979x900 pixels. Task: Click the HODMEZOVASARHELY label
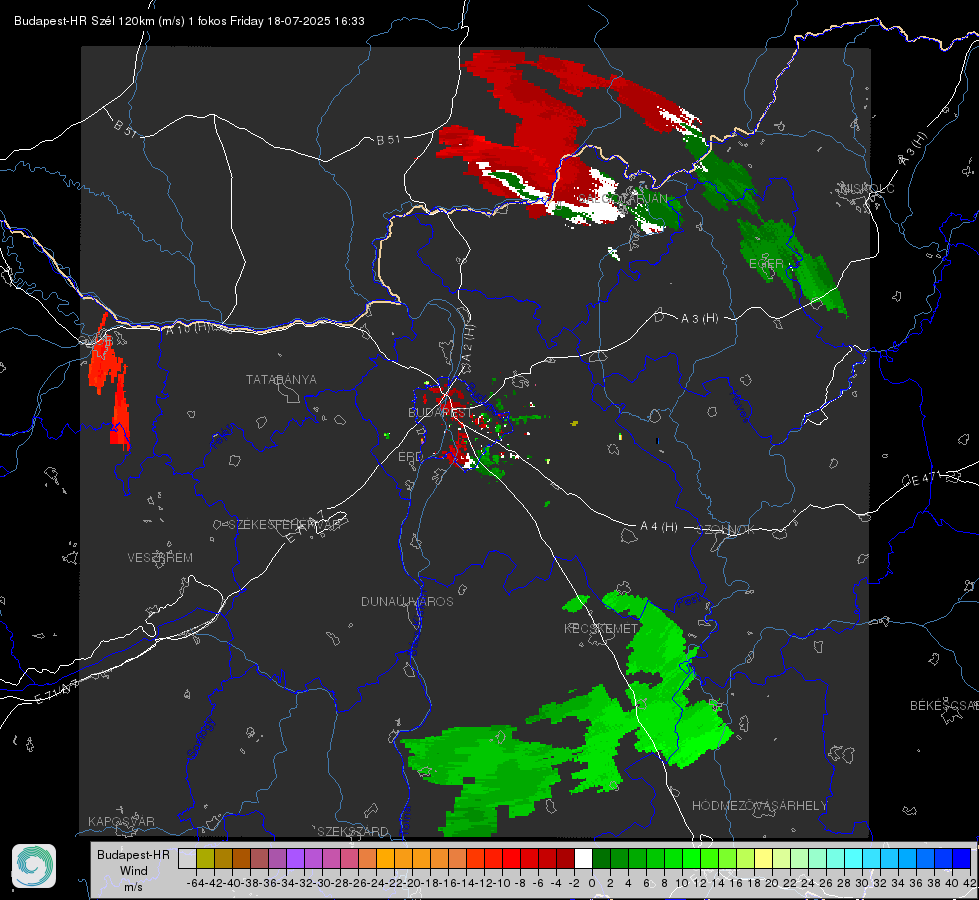tap(759, 806)
